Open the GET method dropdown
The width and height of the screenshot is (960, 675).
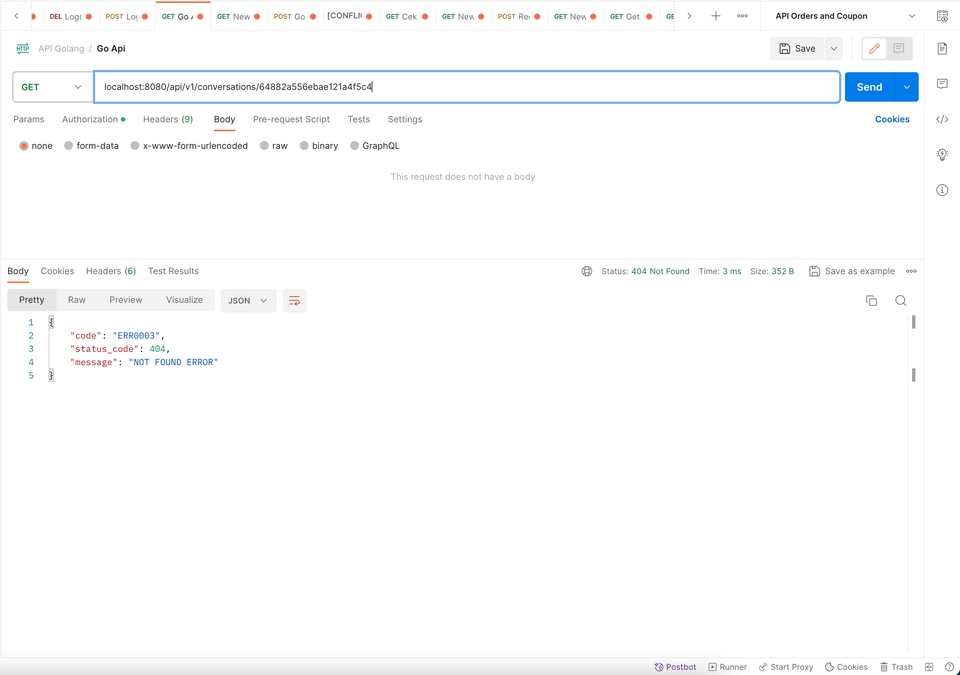51,87
